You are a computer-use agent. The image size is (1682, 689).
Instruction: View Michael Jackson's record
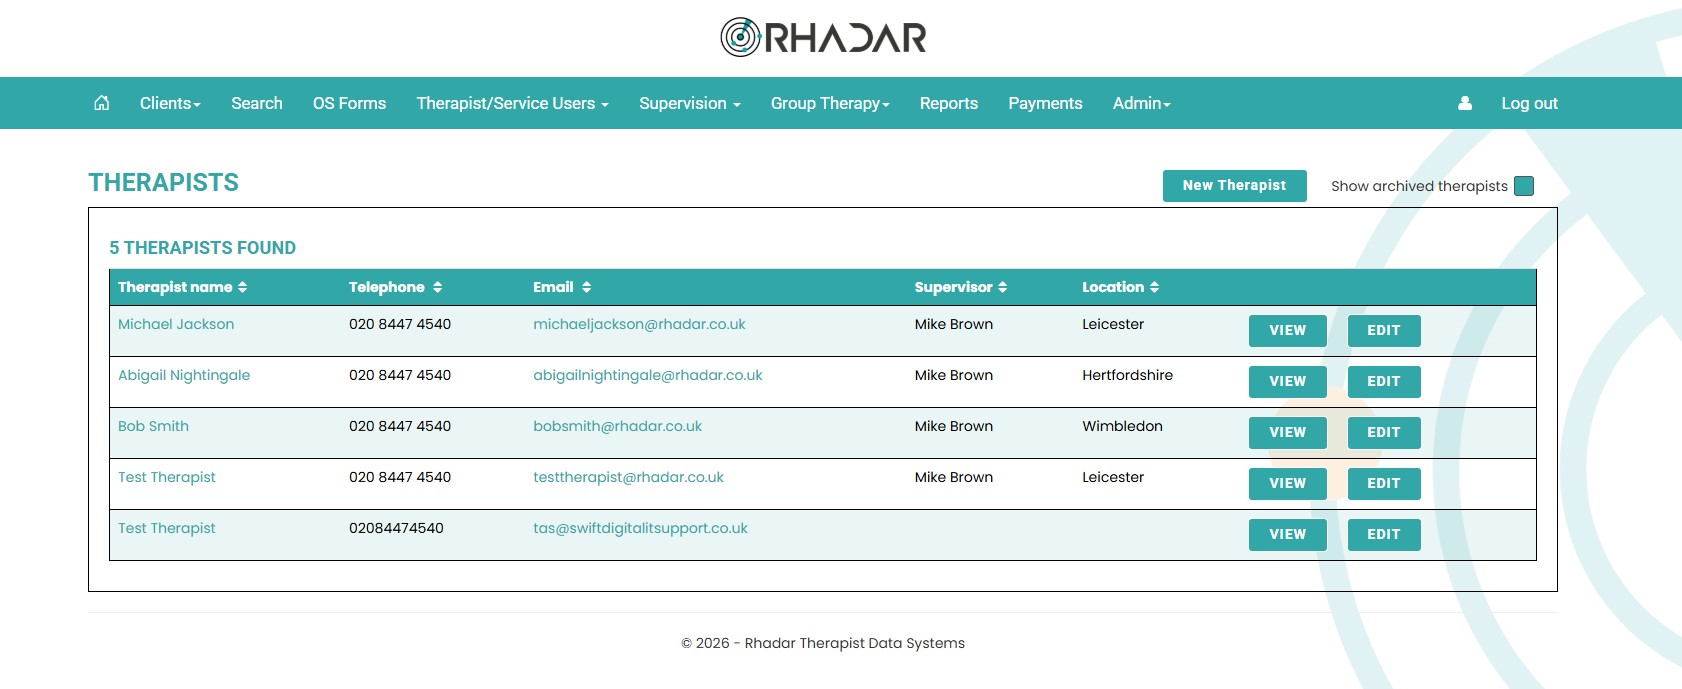click(1287, 331)
